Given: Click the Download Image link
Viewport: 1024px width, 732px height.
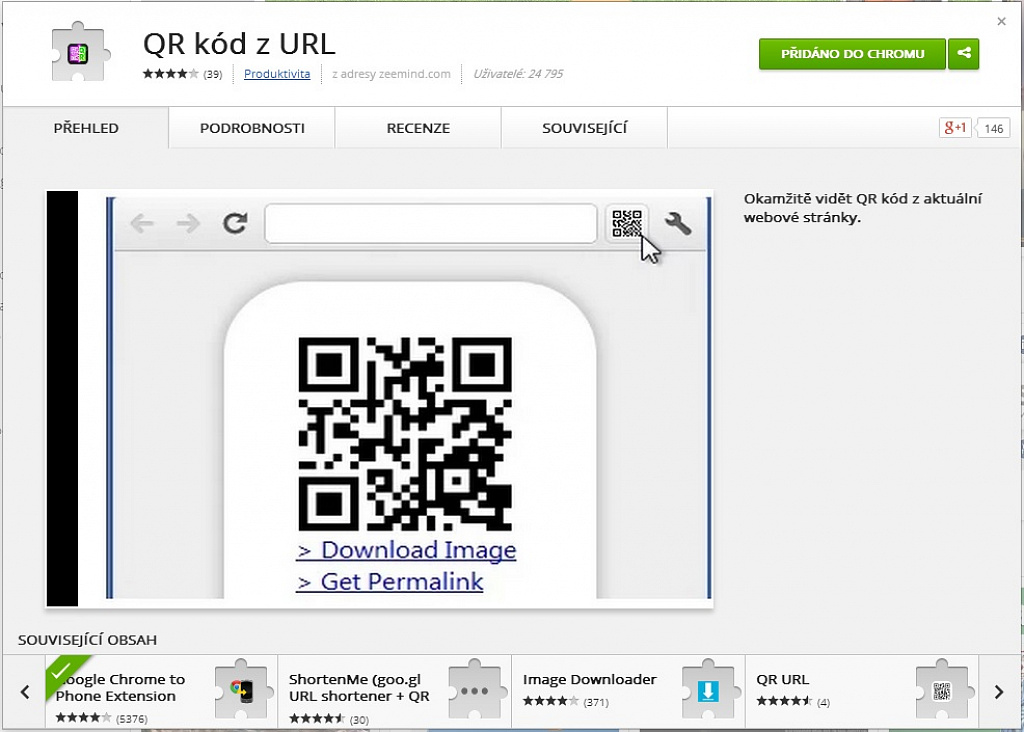Looking at the screenshot, I should (406, 550).
